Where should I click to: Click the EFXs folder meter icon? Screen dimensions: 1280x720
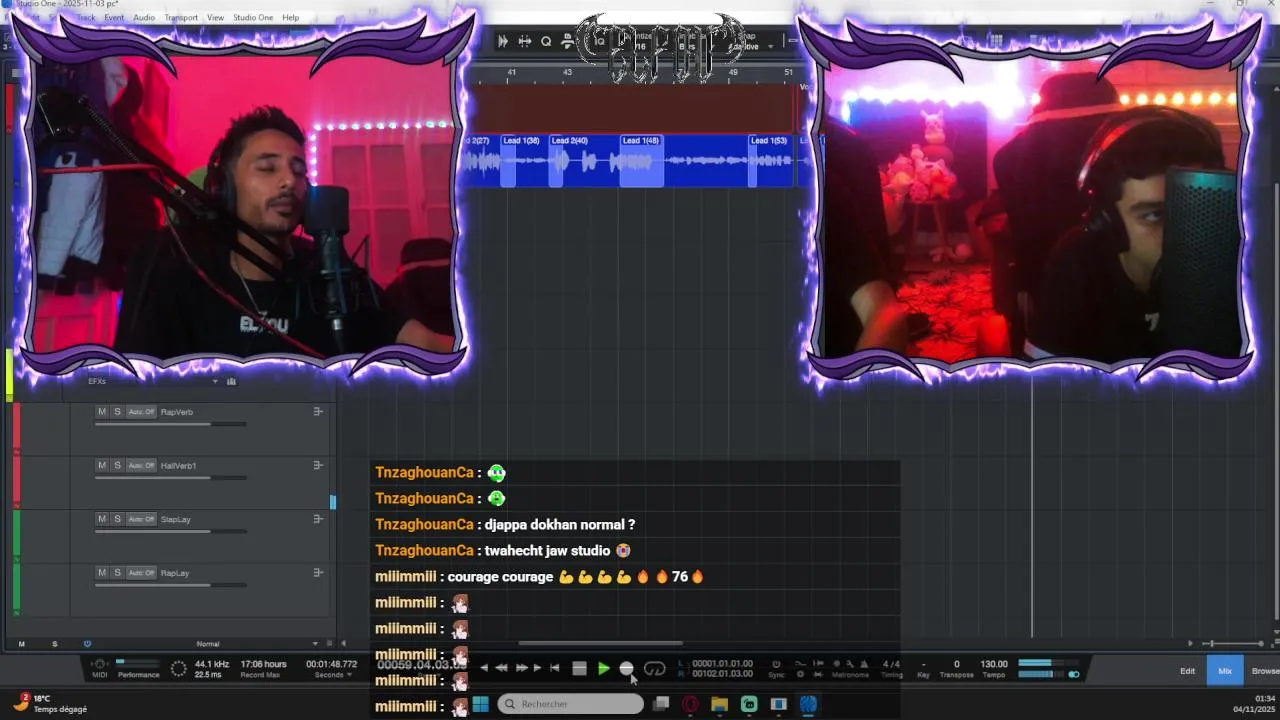[231, 381]
